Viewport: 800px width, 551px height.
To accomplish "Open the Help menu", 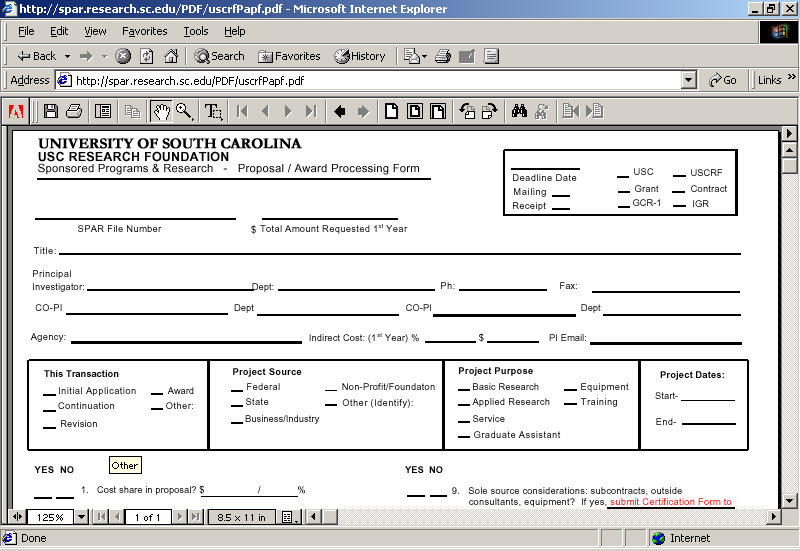I will click(235, 31).
